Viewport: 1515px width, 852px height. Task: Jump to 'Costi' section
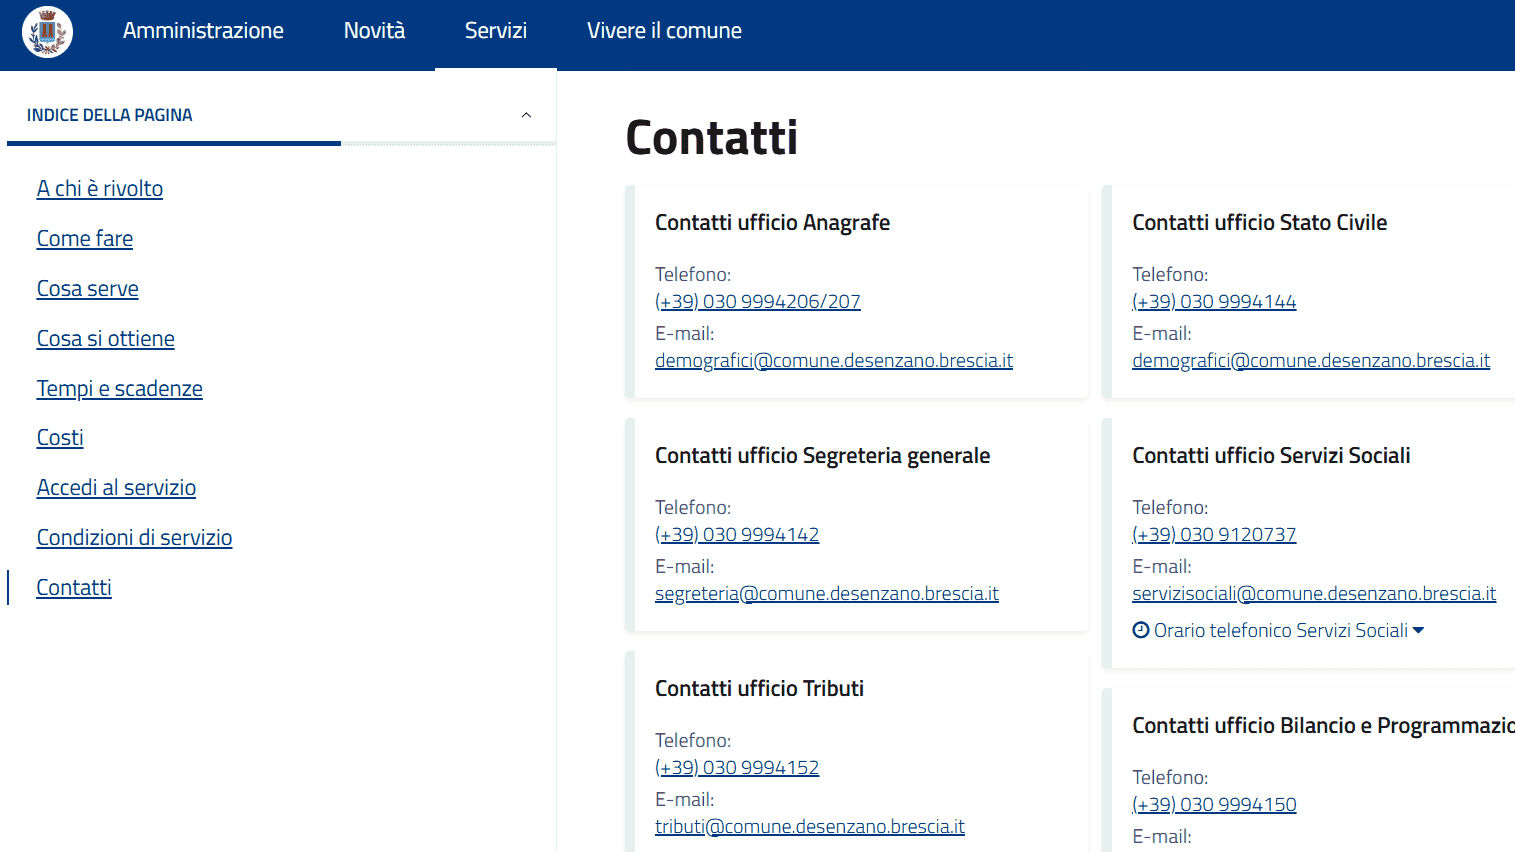(x=60, y=438)
